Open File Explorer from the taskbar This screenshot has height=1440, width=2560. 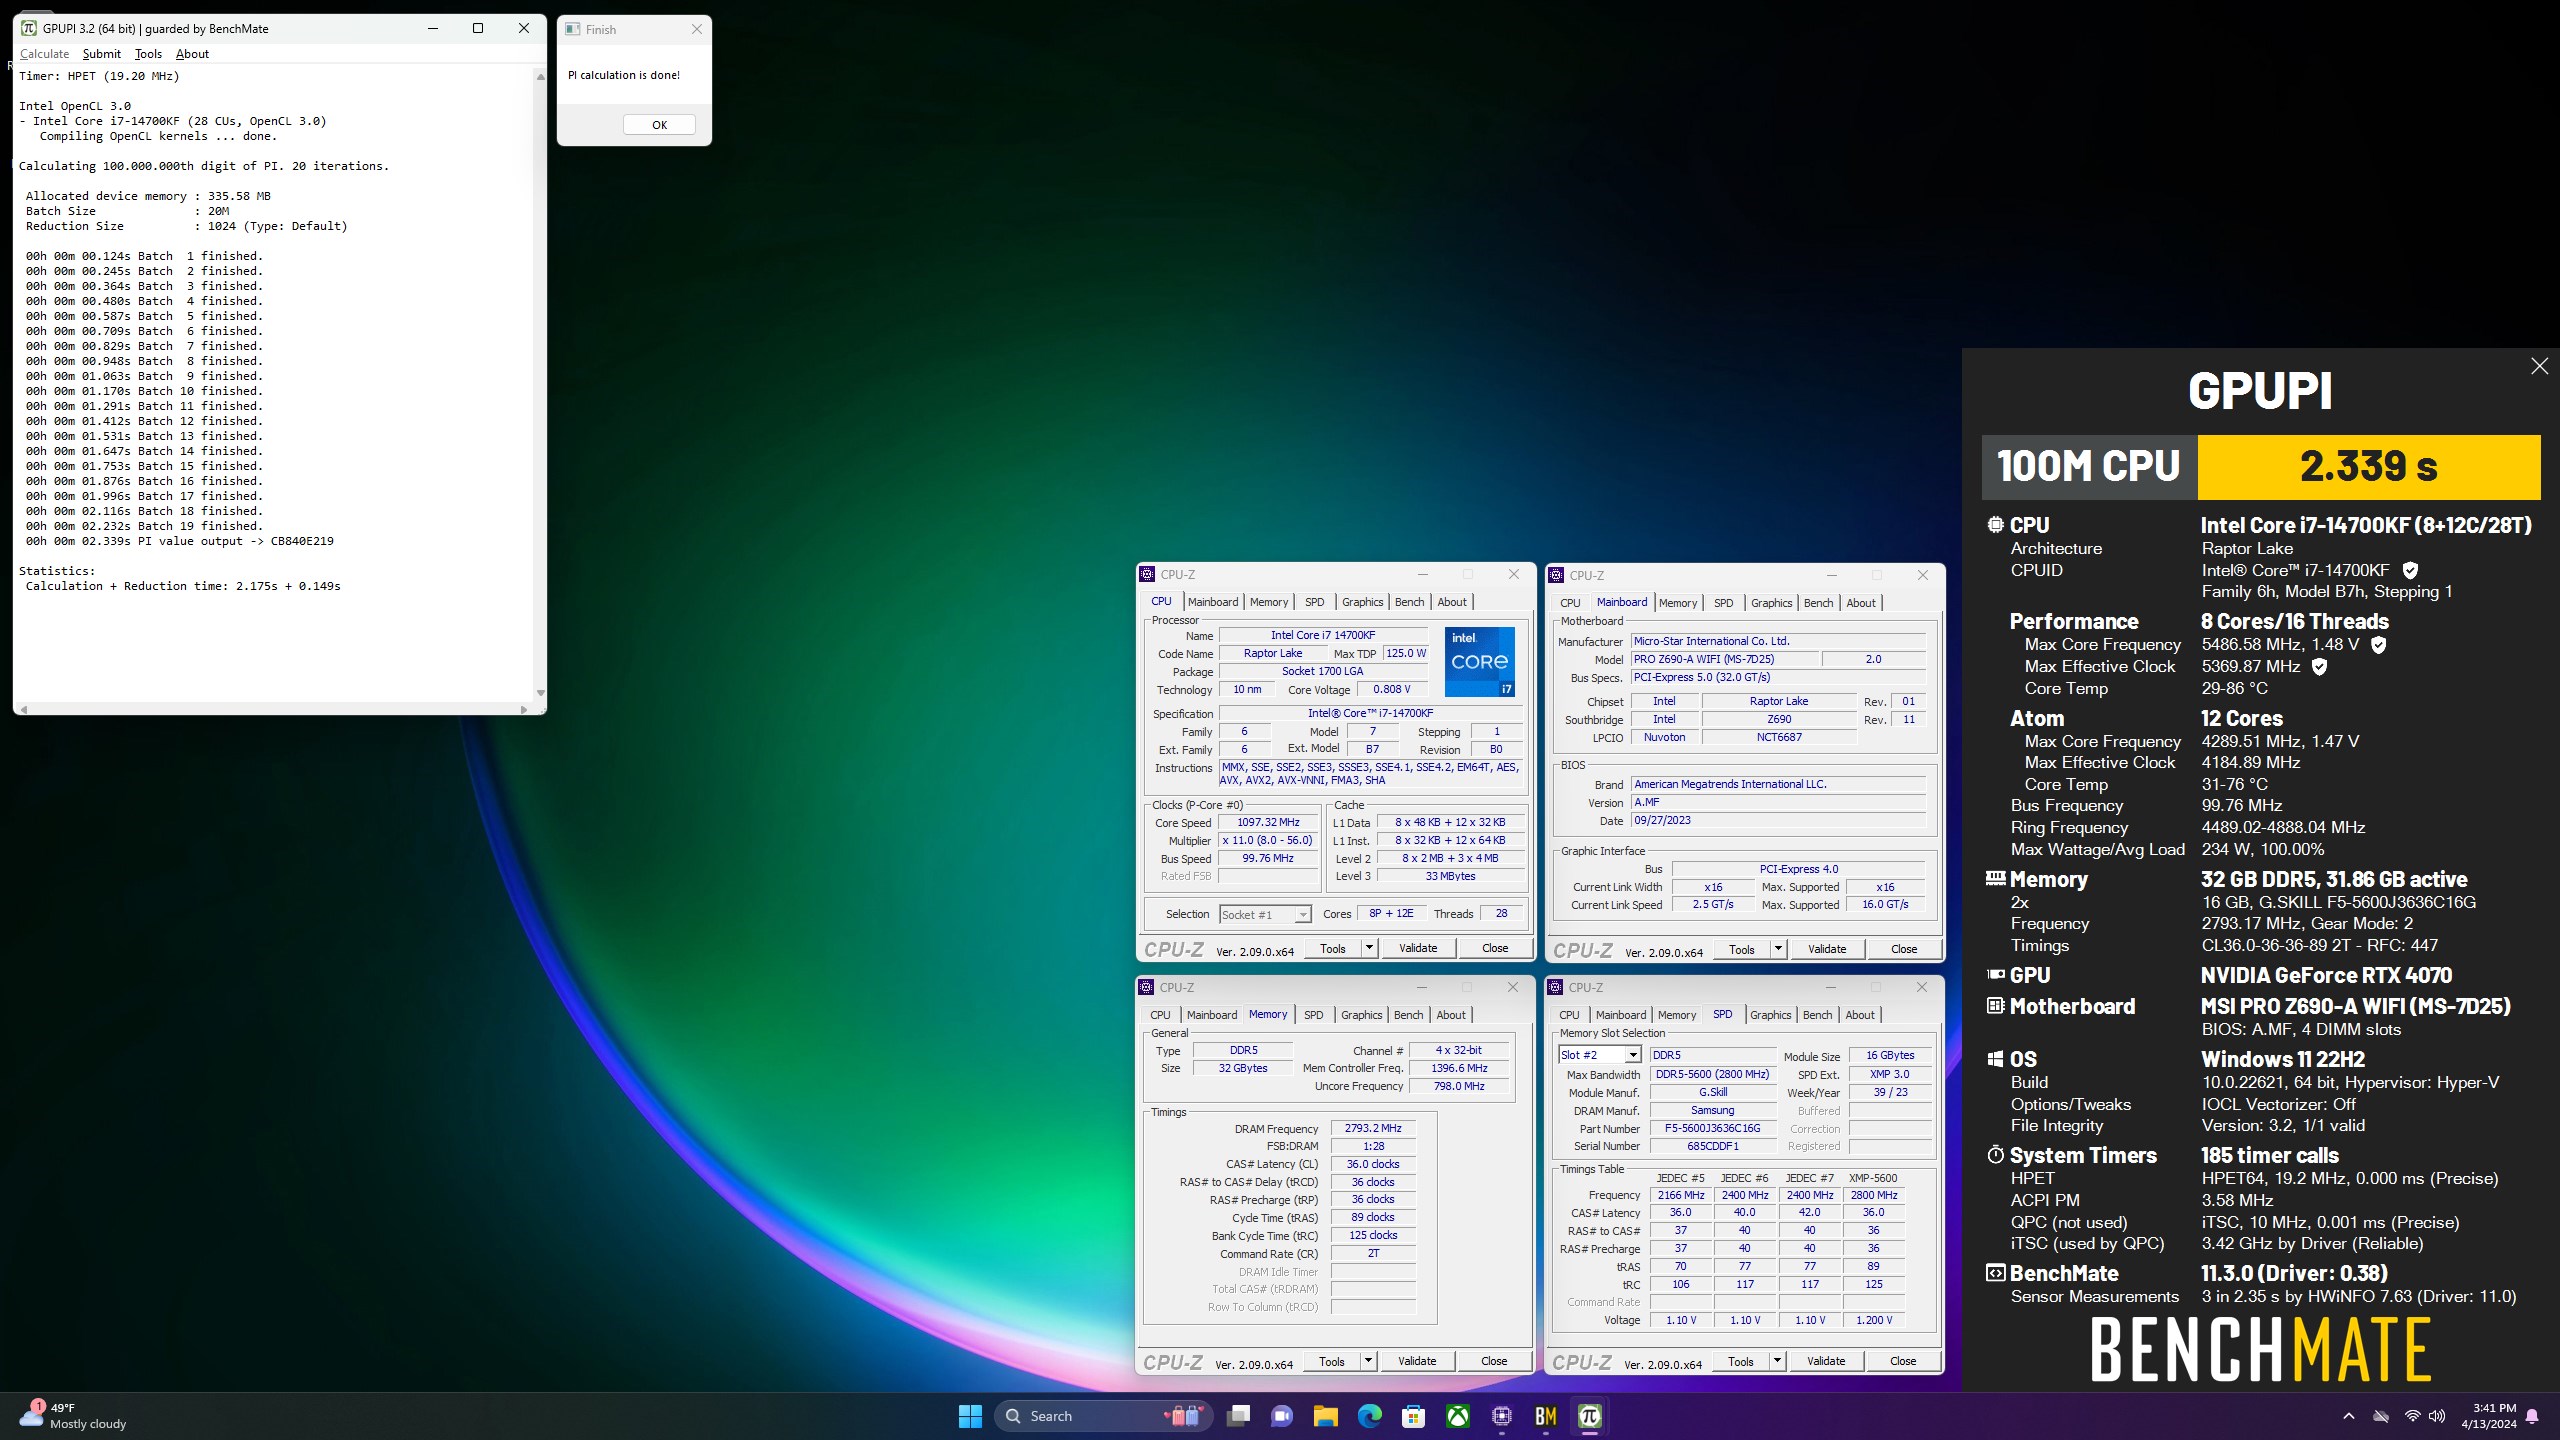[1325, 1416]
